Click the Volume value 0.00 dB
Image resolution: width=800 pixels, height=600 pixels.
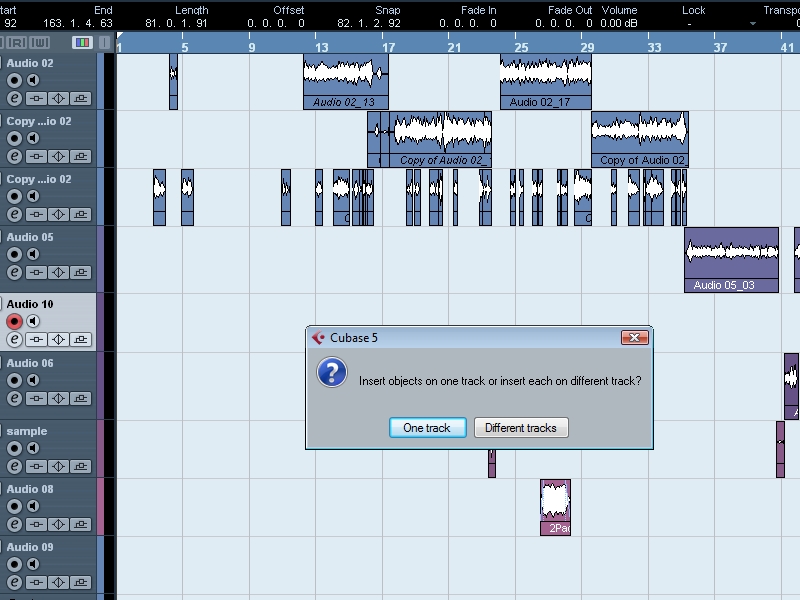[x=619, y=23]
